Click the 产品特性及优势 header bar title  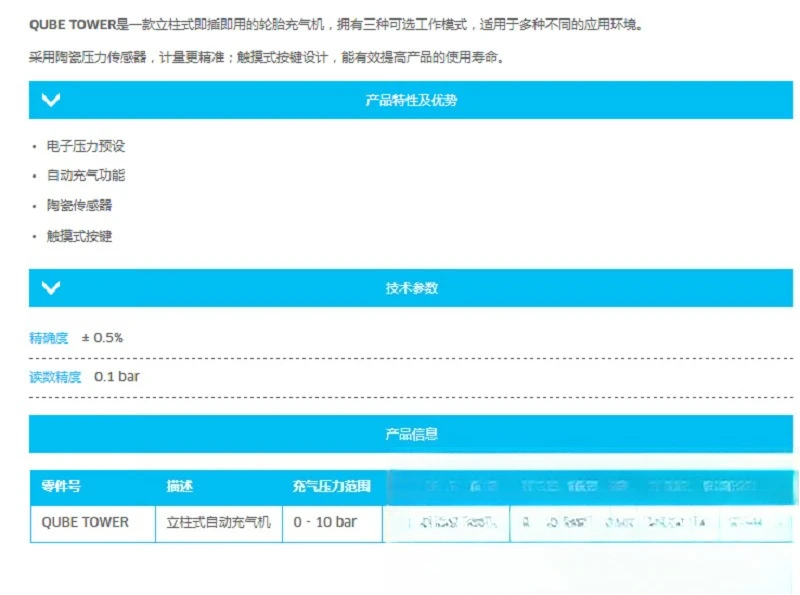pyautogui.click(x=411, y=100)
